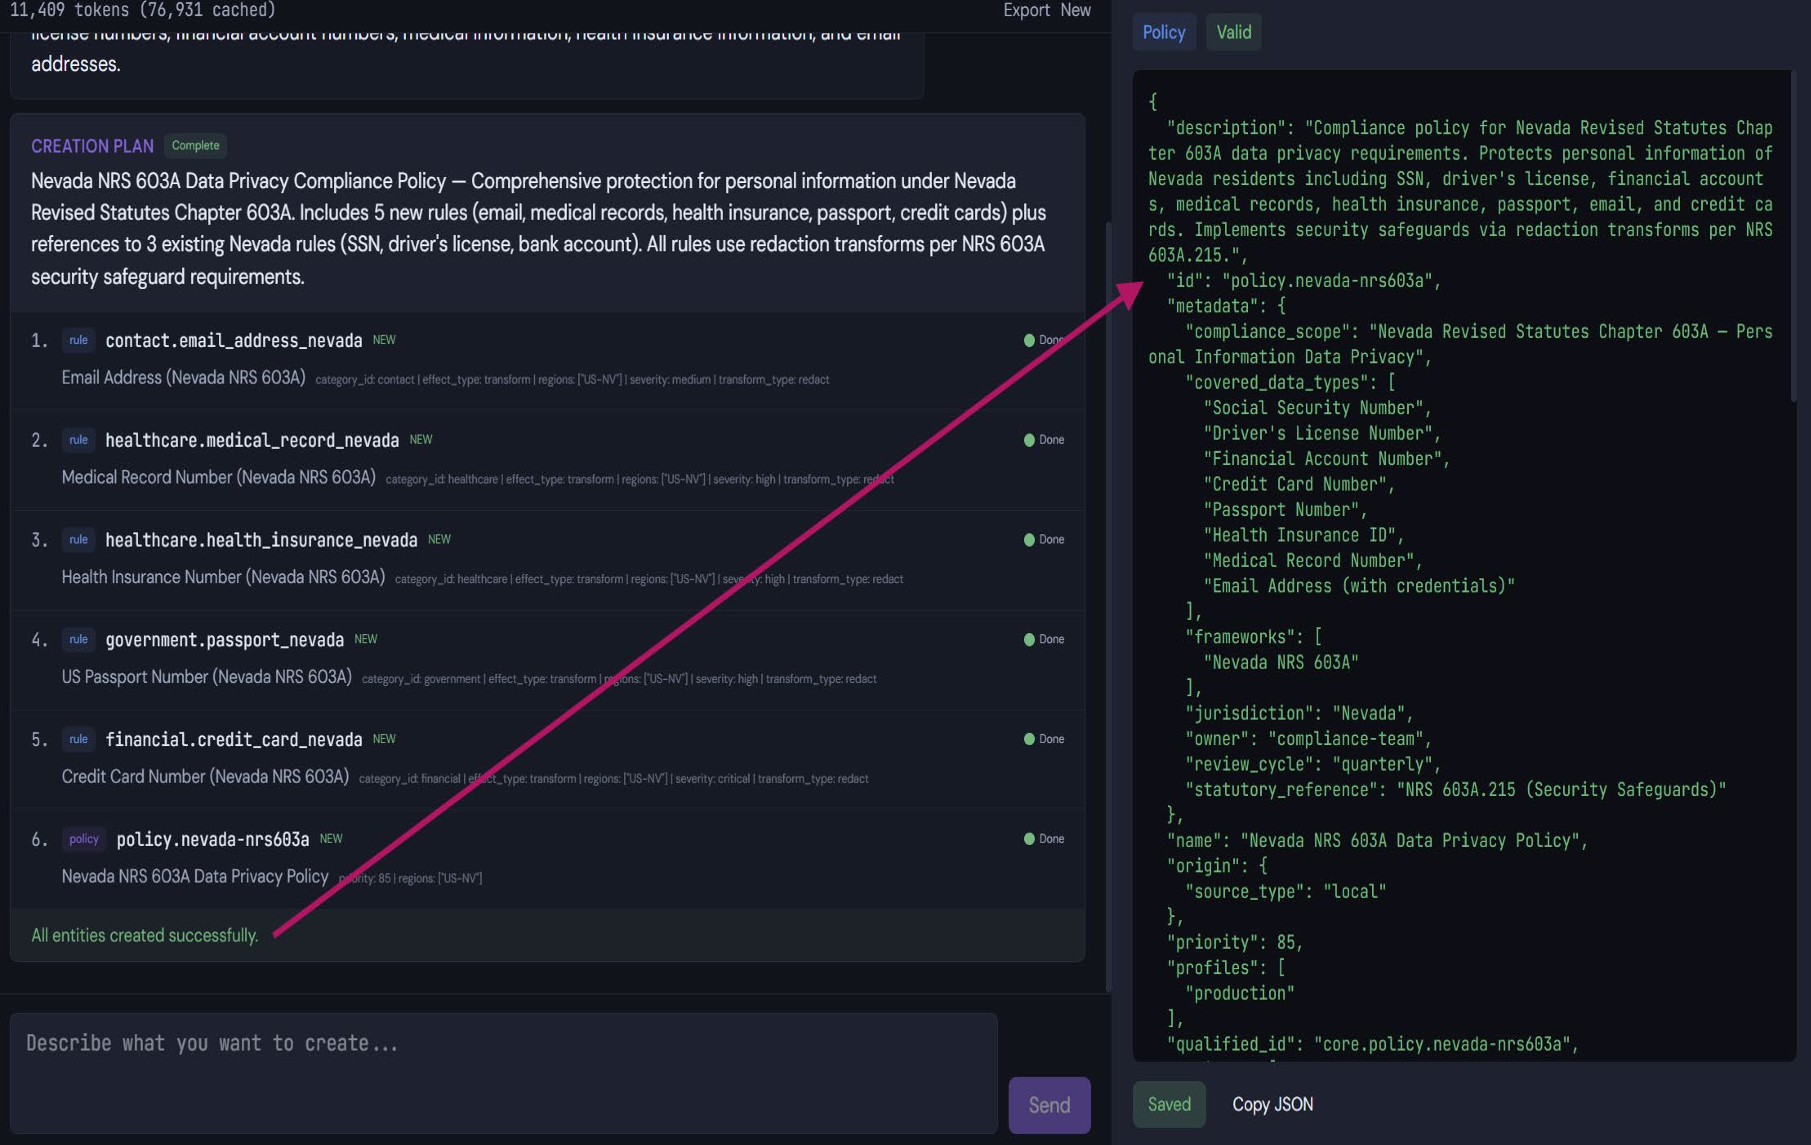
Task: Click the green Done dot for medical record rule
Action: [1029, 440]
